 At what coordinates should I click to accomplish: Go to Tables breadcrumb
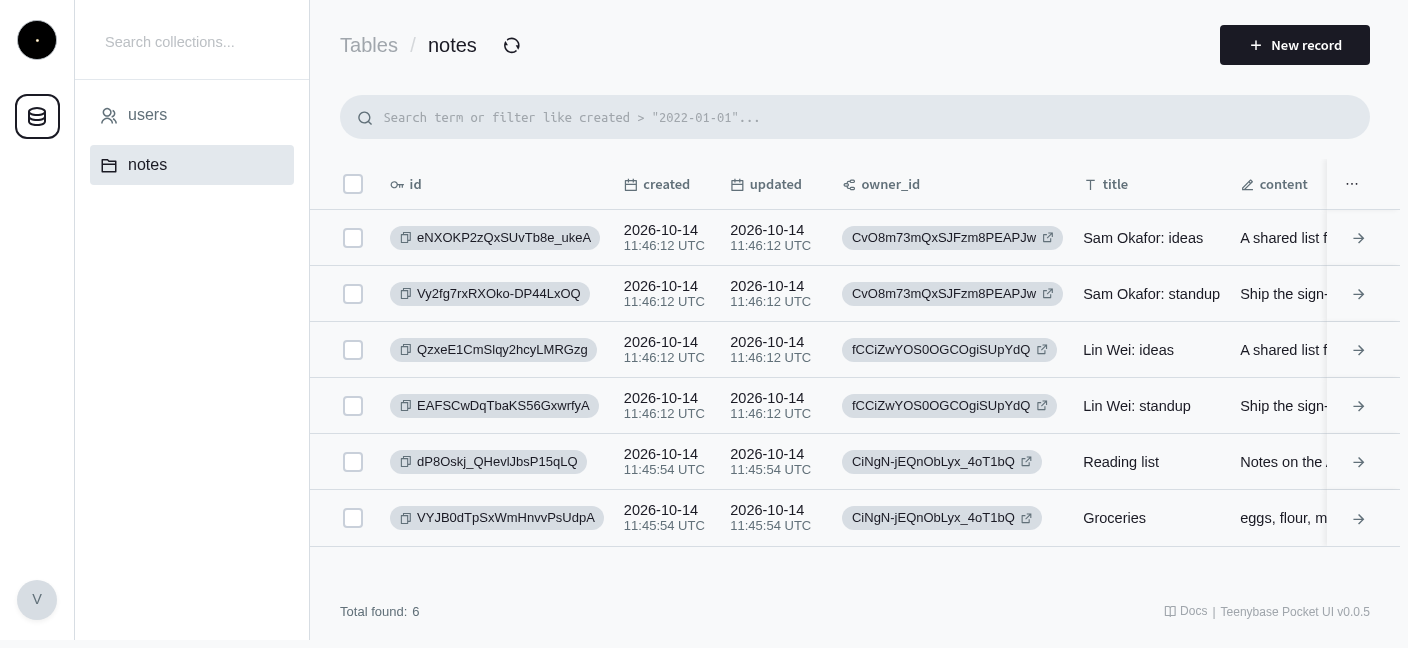(369, 45)
